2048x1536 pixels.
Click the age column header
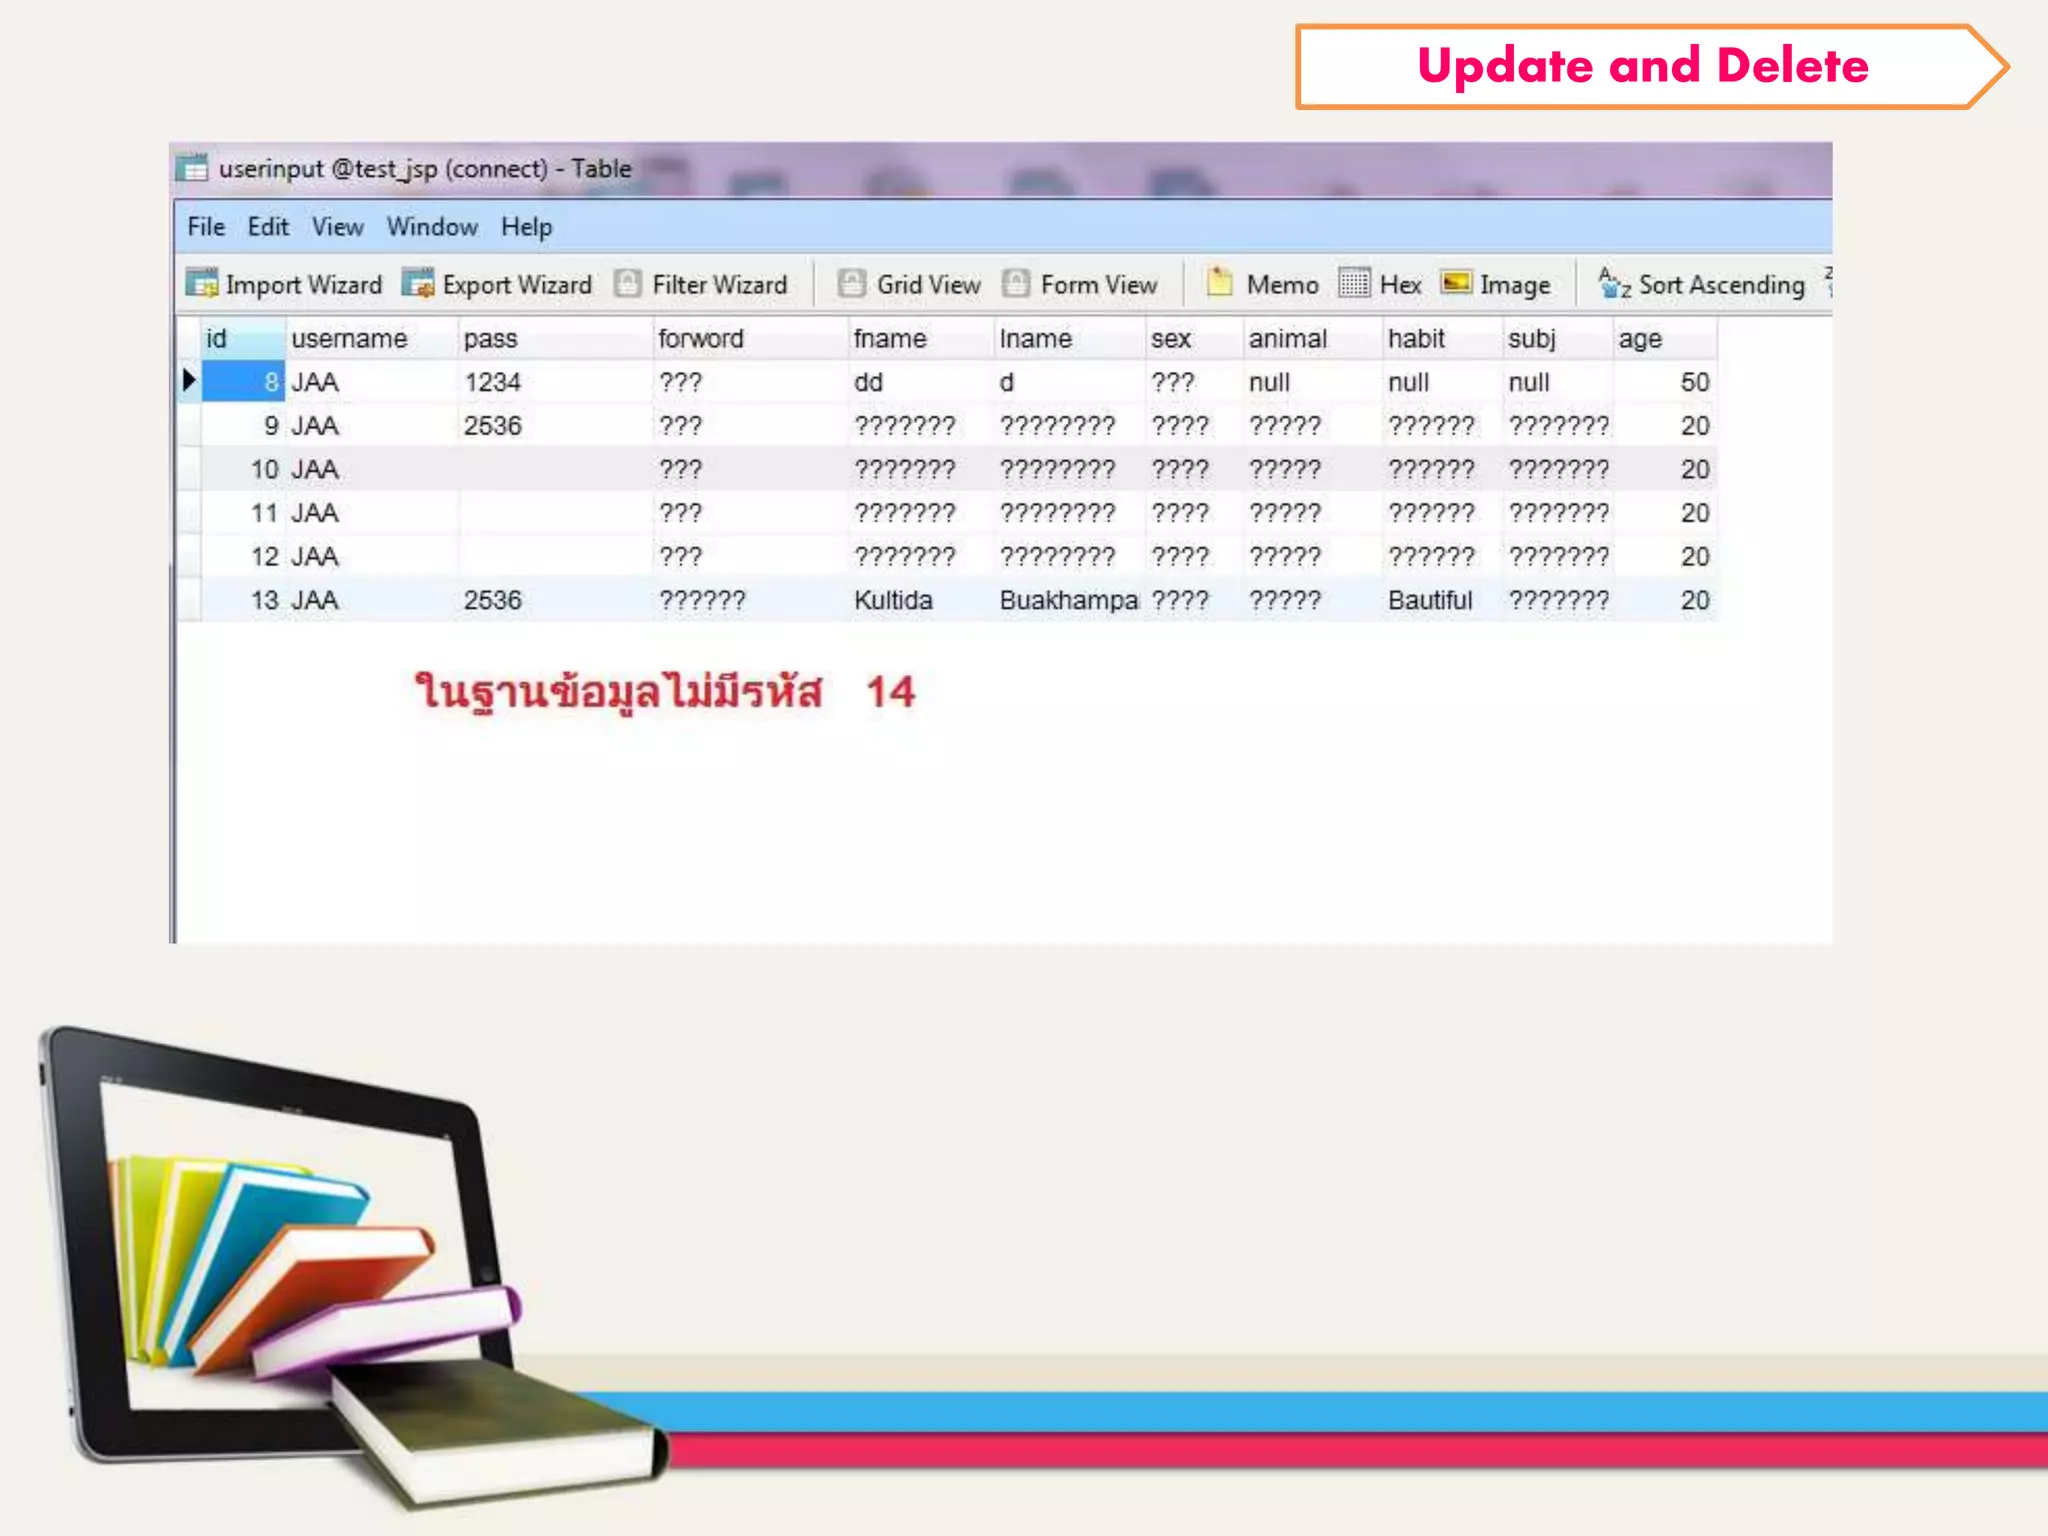1640,339
